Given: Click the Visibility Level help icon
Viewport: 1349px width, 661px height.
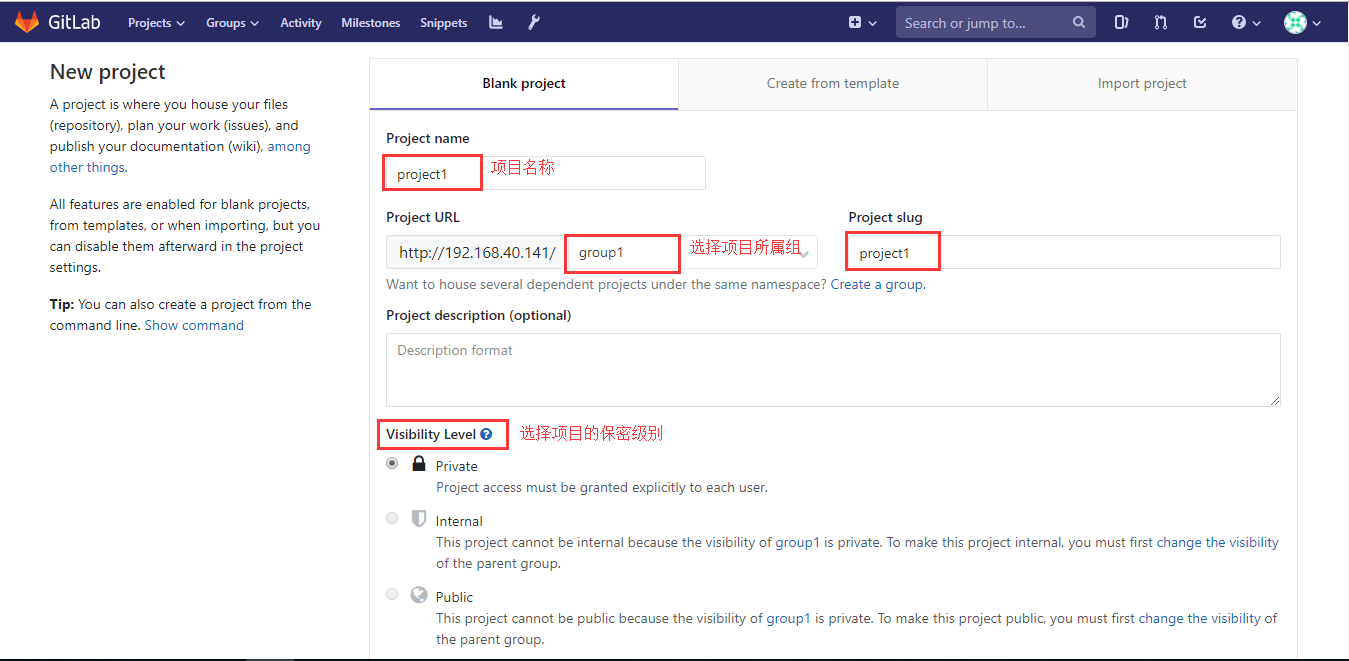Looking at the screenshot, I should 486,435.
